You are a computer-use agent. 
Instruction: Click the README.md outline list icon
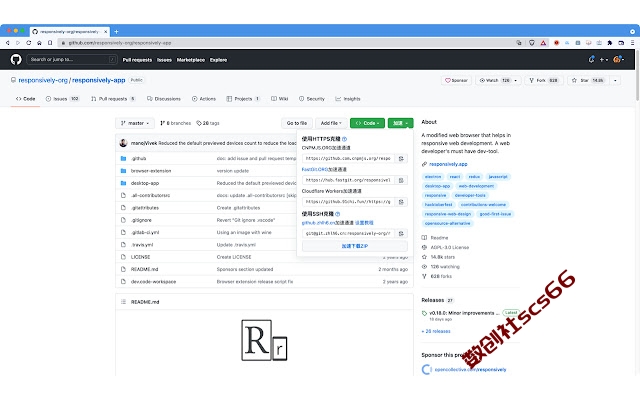(x=123, y=302)
